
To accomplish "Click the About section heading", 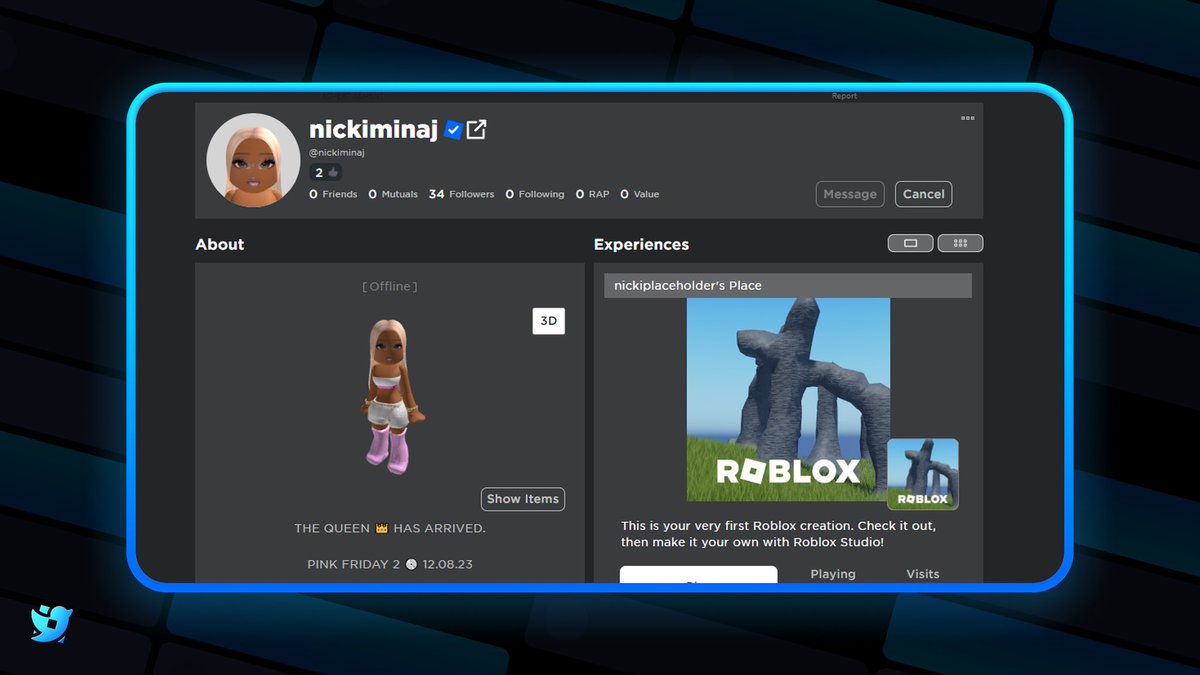I will pos(220,244).
